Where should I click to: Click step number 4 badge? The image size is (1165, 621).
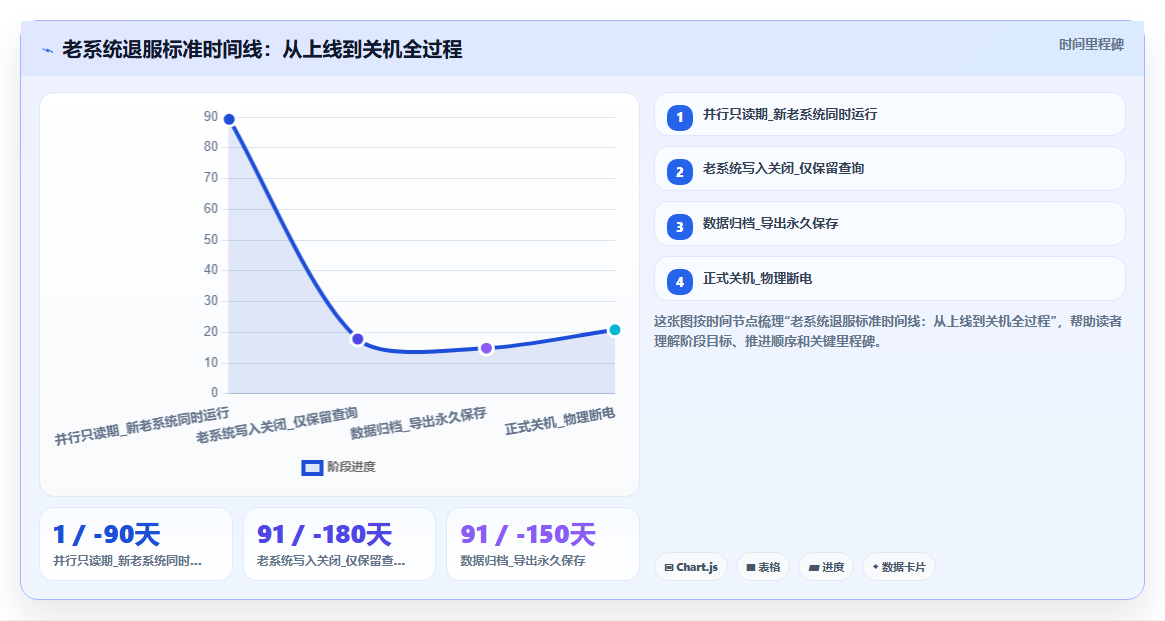click(x=679, y=282)
